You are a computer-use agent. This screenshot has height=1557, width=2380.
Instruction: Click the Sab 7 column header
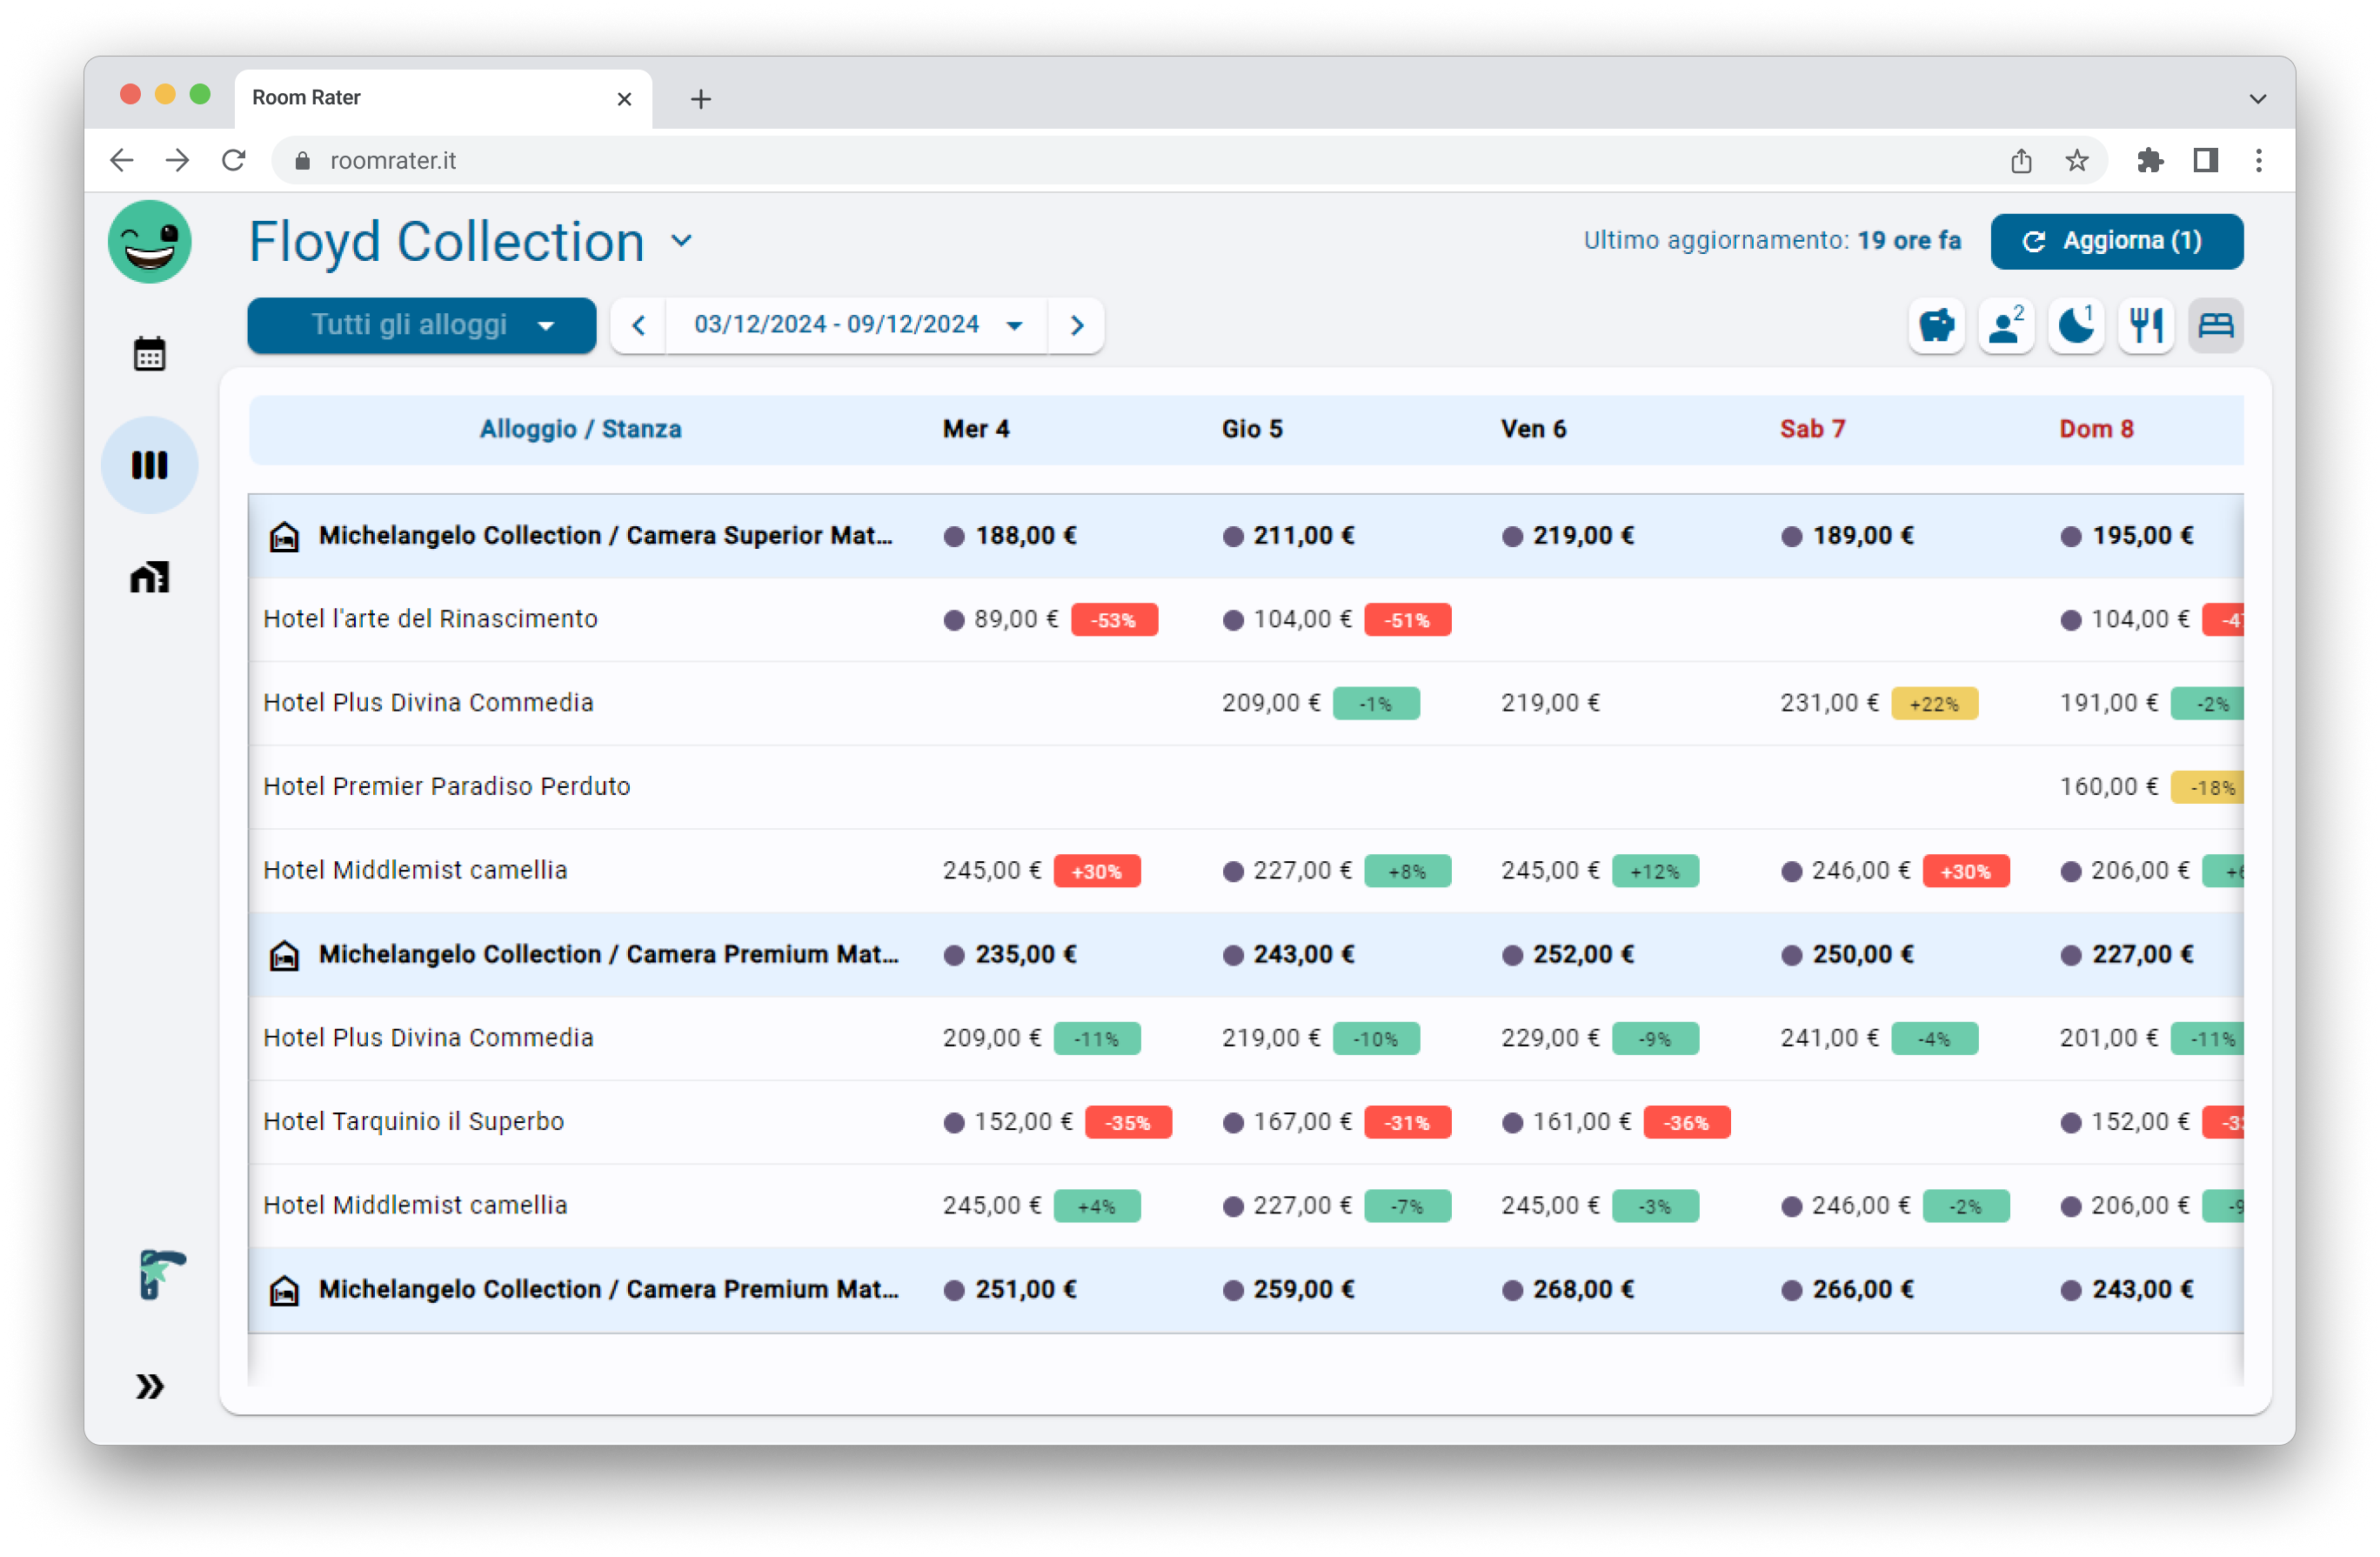tap(1812, 429)
